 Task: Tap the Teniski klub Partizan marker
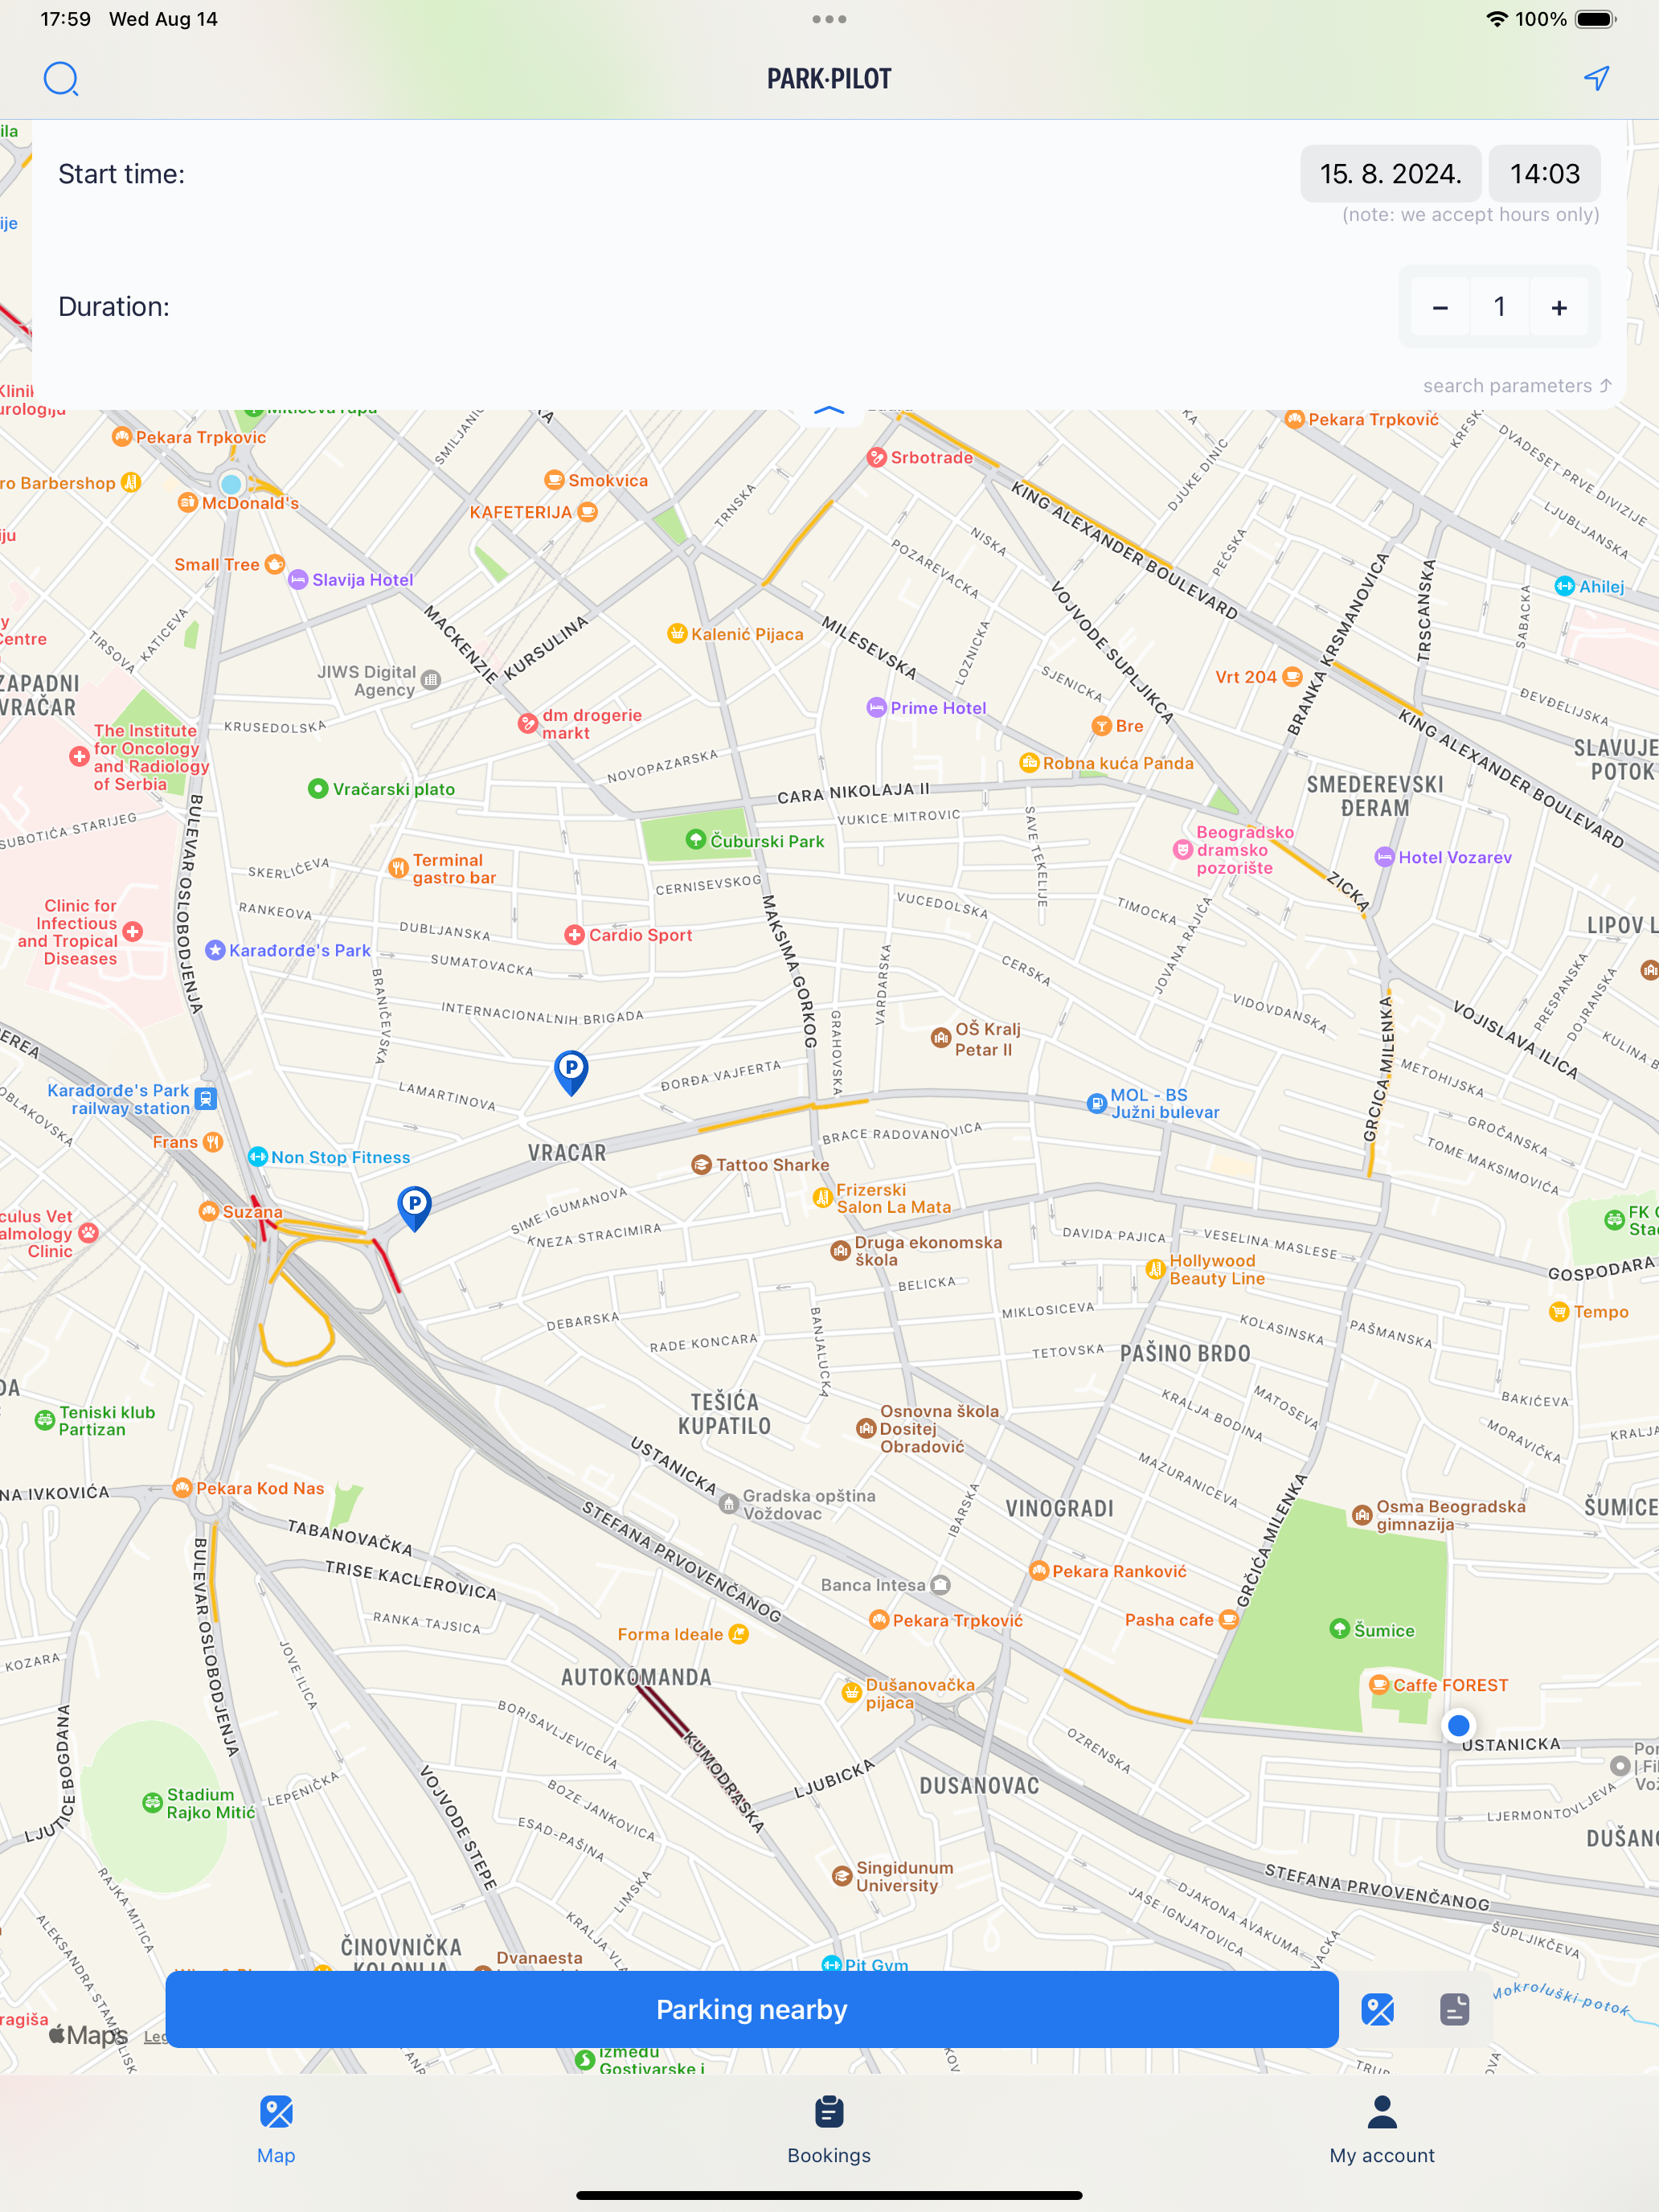[x=45, y=1420]
